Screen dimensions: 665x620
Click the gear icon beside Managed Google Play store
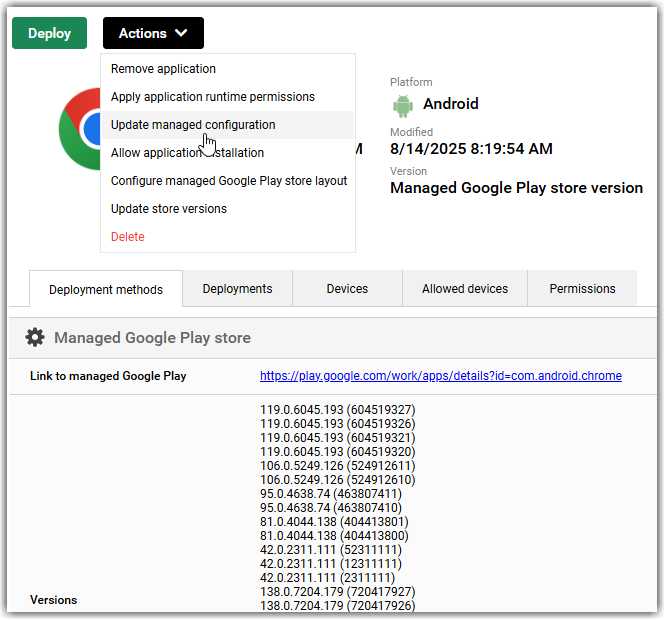point(35,338)
